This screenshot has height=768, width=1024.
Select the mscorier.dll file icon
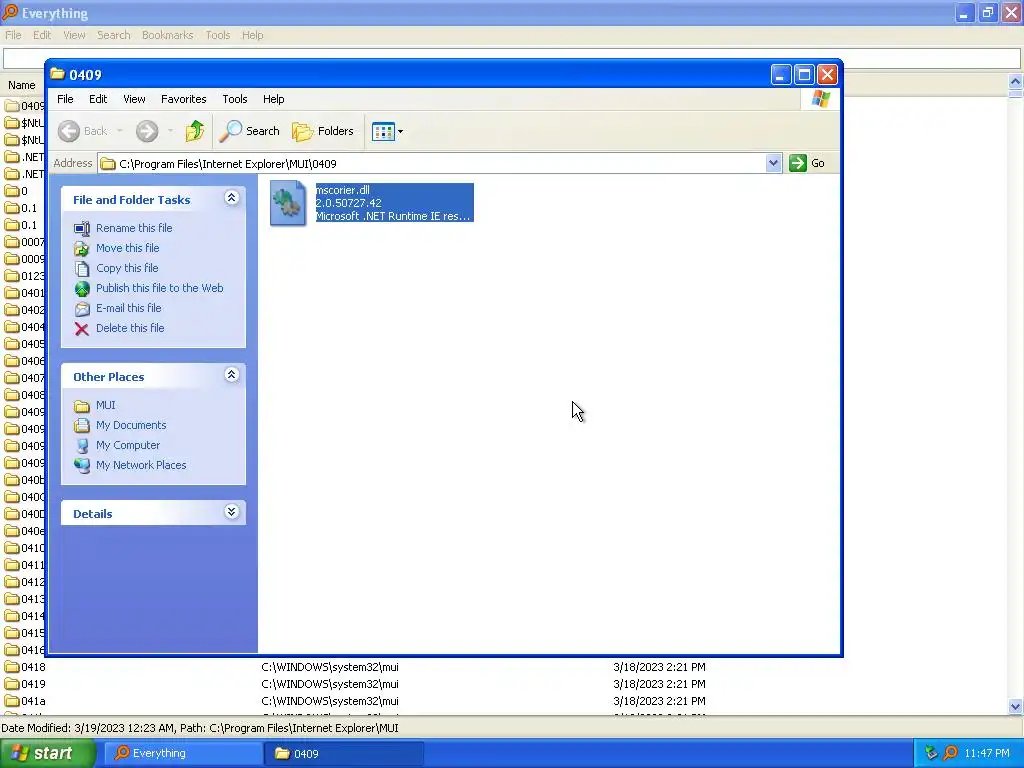(x=288, y=203)
